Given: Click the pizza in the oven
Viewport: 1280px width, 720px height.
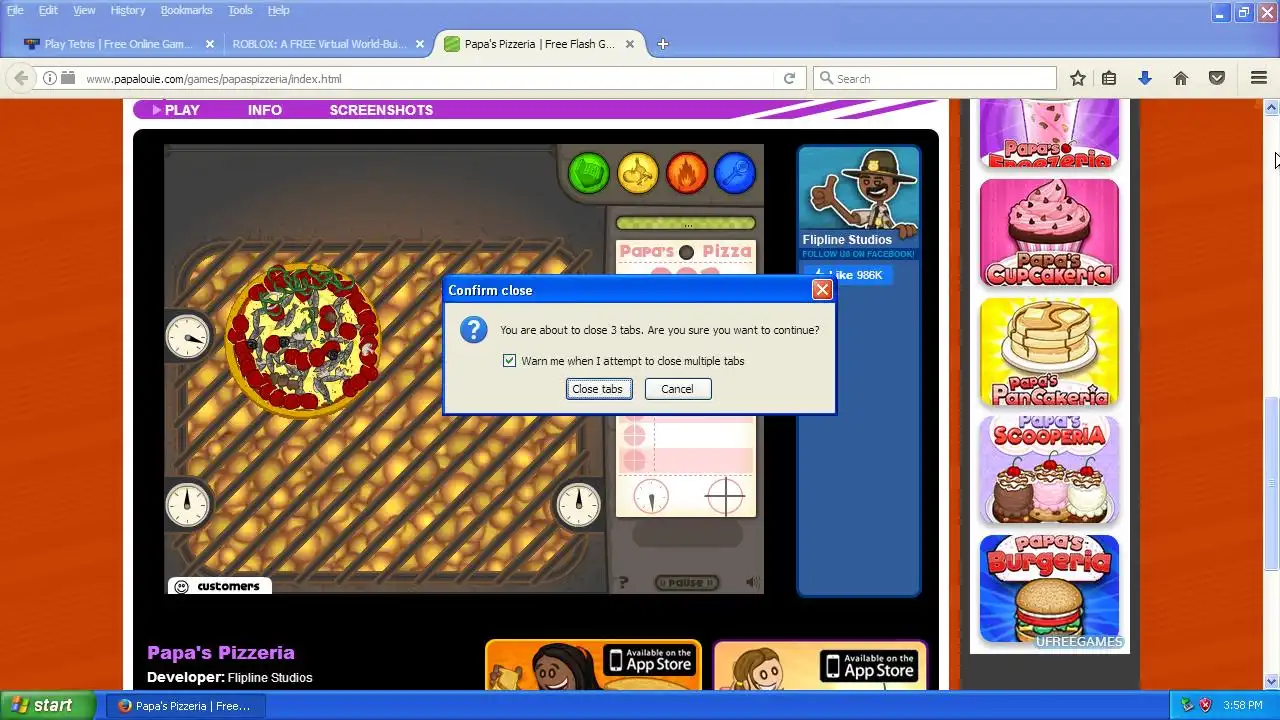Looking at the screenshot, I should pos(302,340).
